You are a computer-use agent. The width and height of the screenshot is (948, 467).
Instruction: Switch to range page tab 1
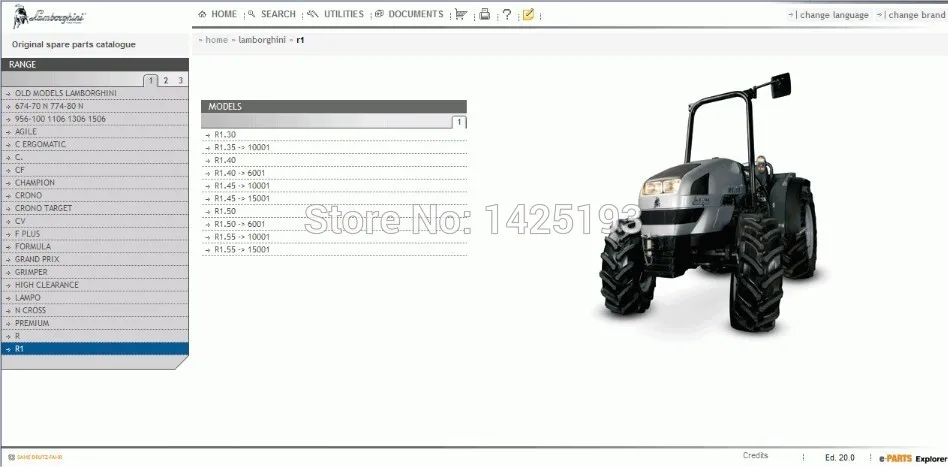point(151,80)
